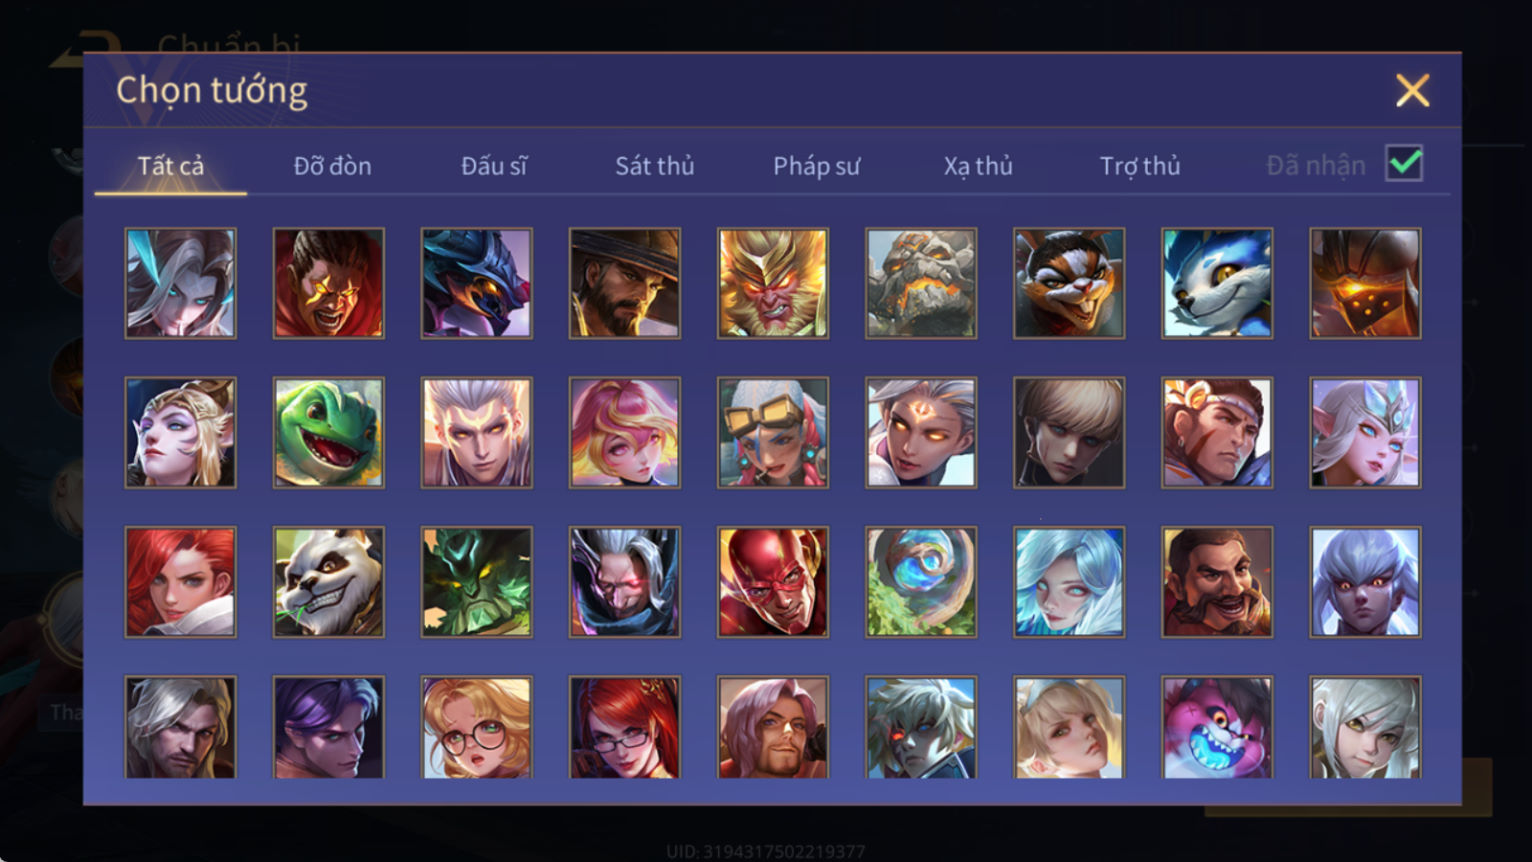This screenshot has width=1532, height=862.
Task: Close the Chọn tướng dialog
Action: (1413, 91)
